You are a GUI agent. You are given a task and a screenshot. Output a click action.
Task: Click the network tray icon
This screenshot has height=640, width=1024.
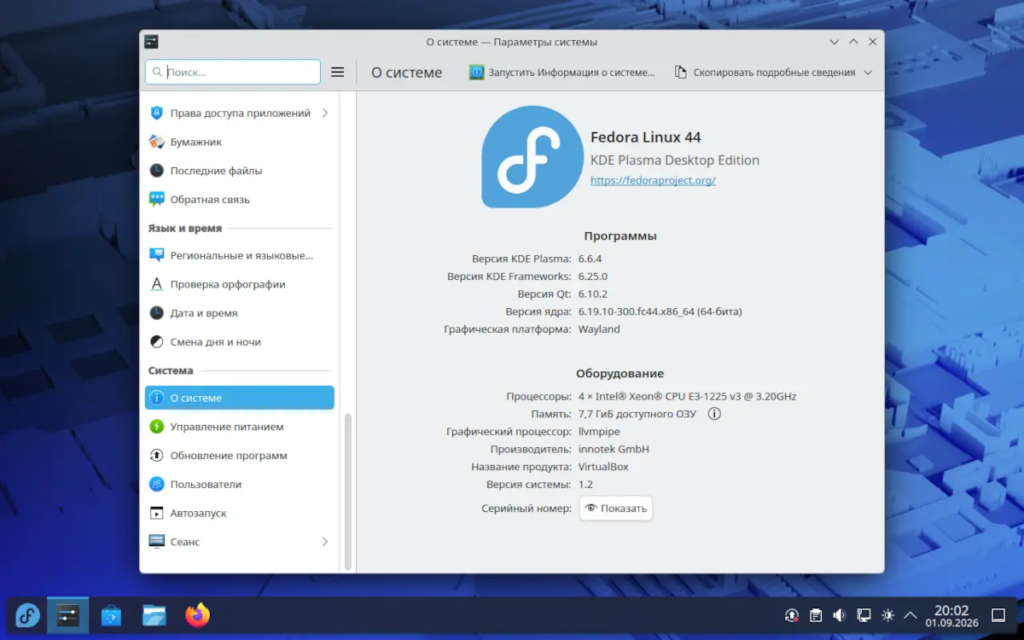(x=863, y=615)
